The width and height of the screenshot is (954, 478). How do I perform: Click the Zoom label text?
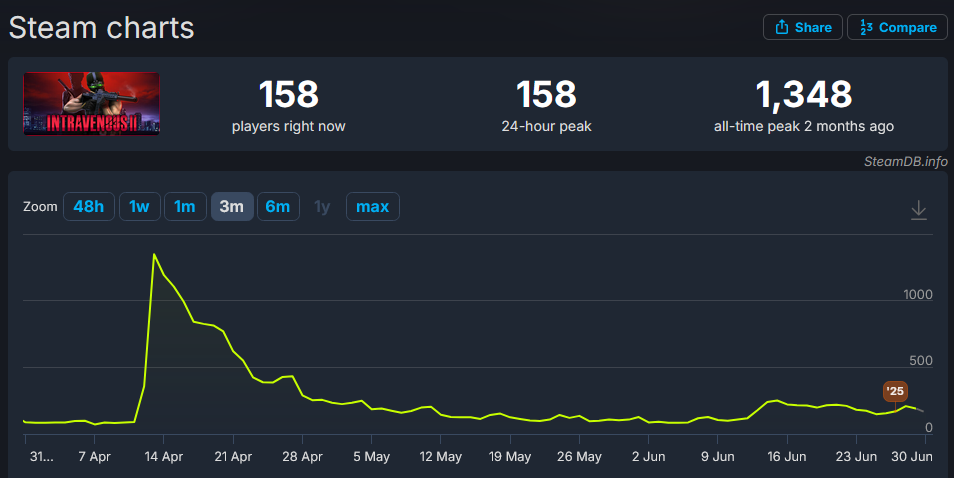pos(40,207)
